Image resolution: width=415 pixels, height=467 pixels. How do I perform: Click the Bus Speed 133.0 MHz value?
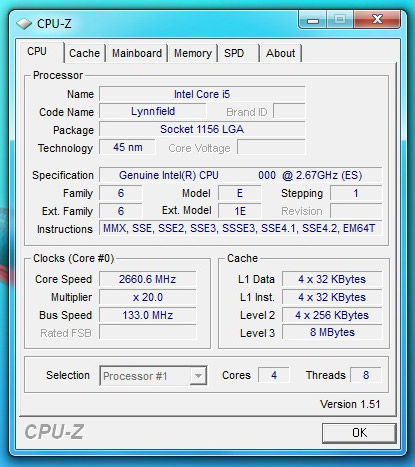pyautogui.click(x=148, y=315)
